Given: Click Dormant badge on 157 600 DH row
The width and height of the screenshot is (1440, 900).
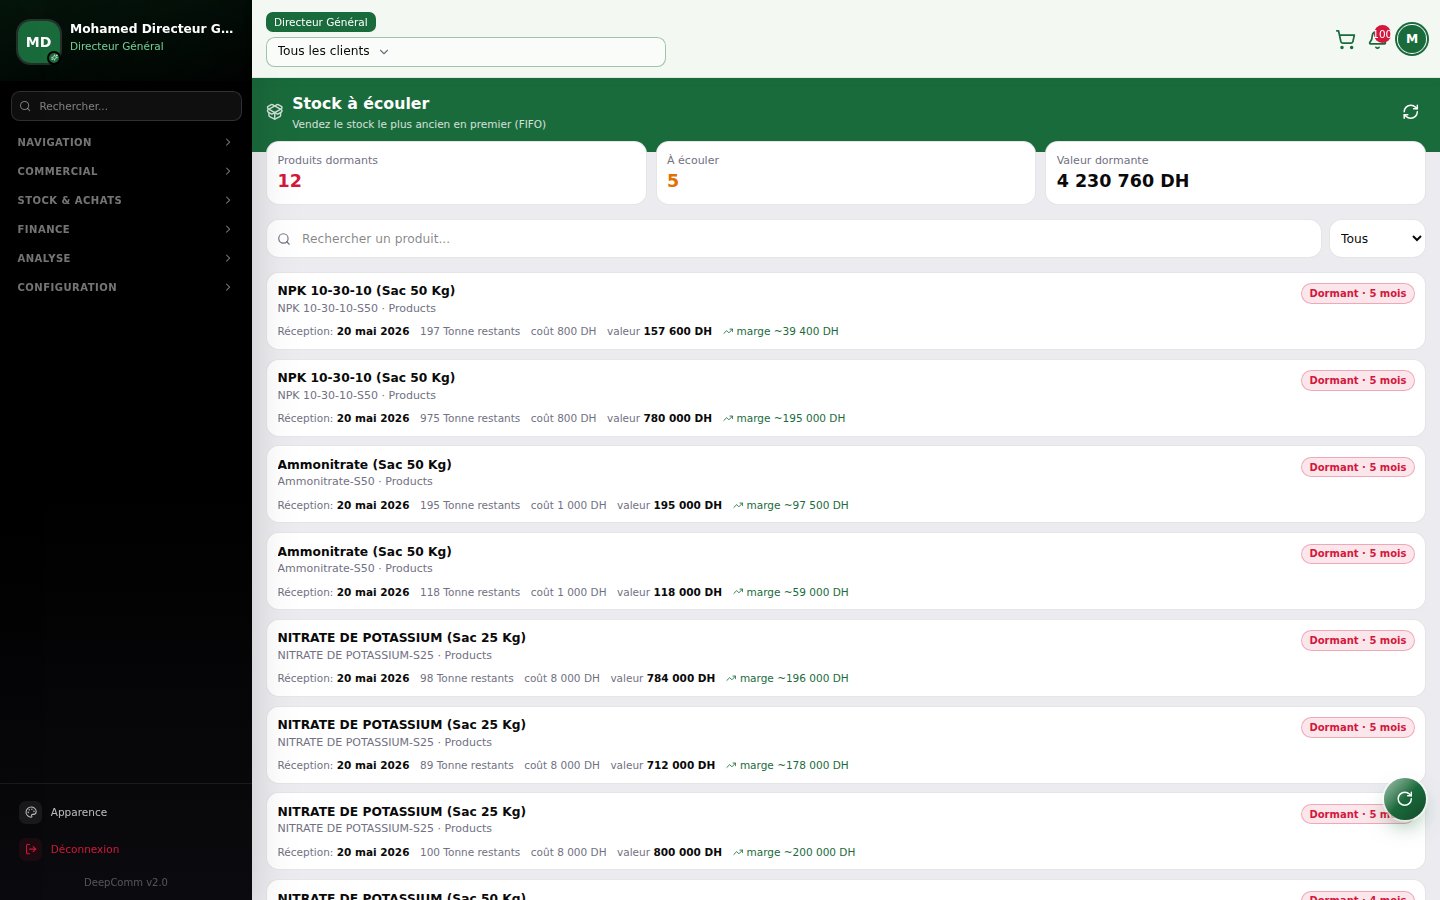Looking at the screenshot, I should tap(1358, 293).
